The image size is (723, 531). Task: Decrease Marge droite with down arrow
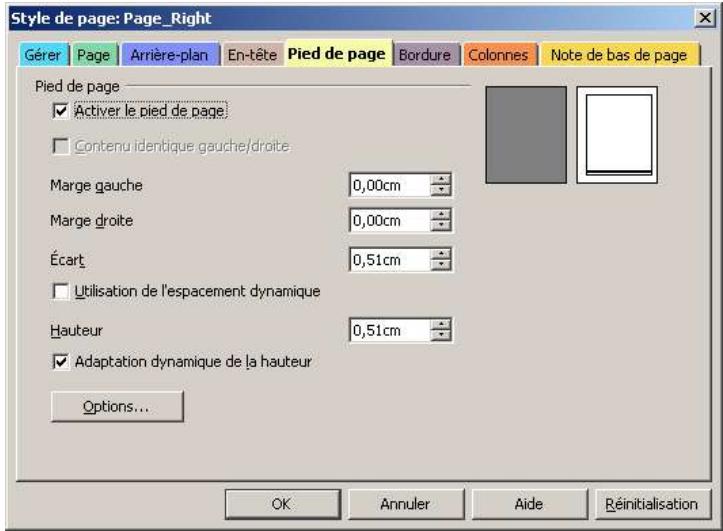(441, 226)
